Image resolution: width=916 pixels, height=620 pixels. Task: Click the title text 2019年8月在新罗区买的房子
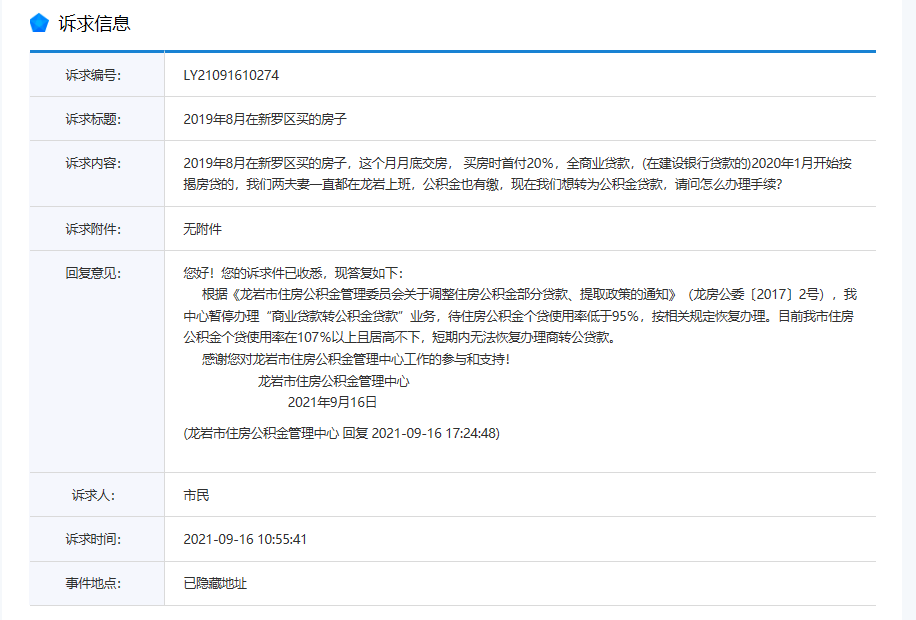tap(264, 119)
